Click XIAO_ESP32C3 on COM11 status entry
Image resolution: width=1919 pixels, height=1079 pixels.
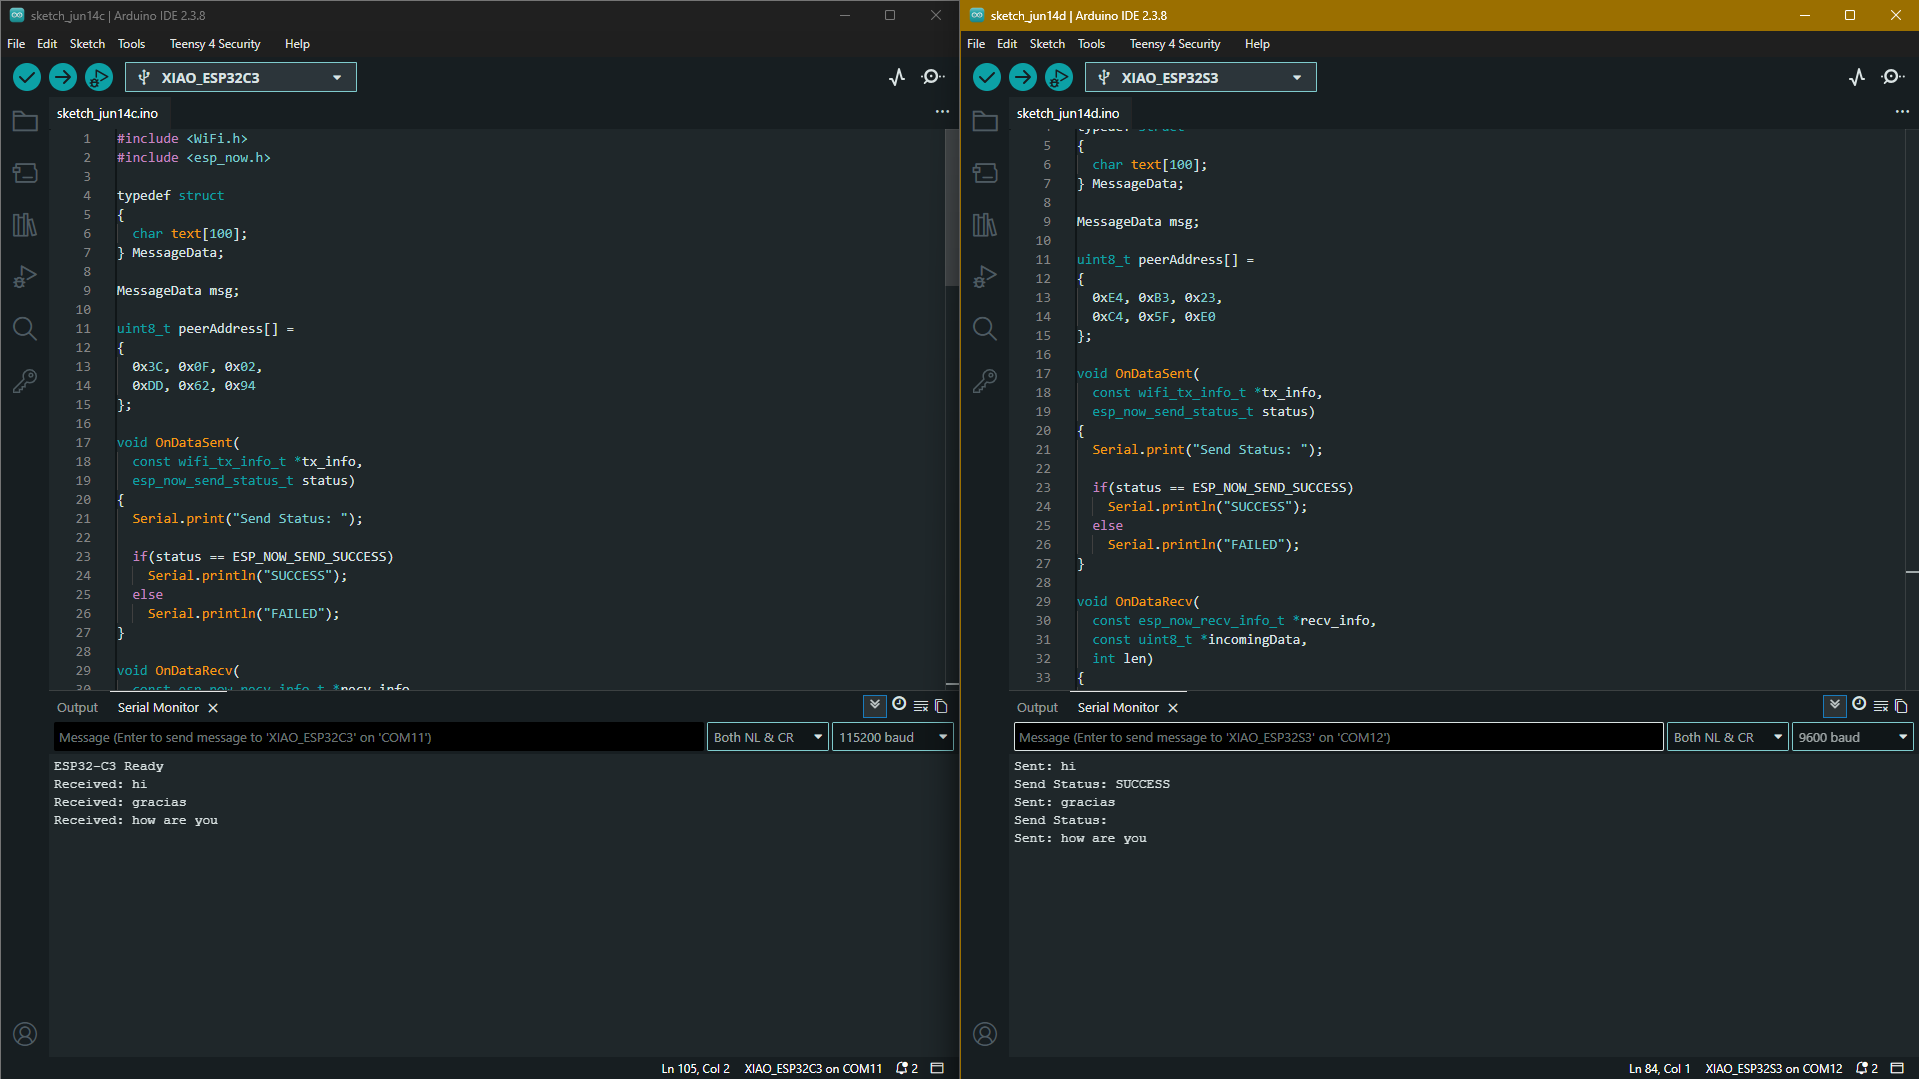tap(813, 1068)
